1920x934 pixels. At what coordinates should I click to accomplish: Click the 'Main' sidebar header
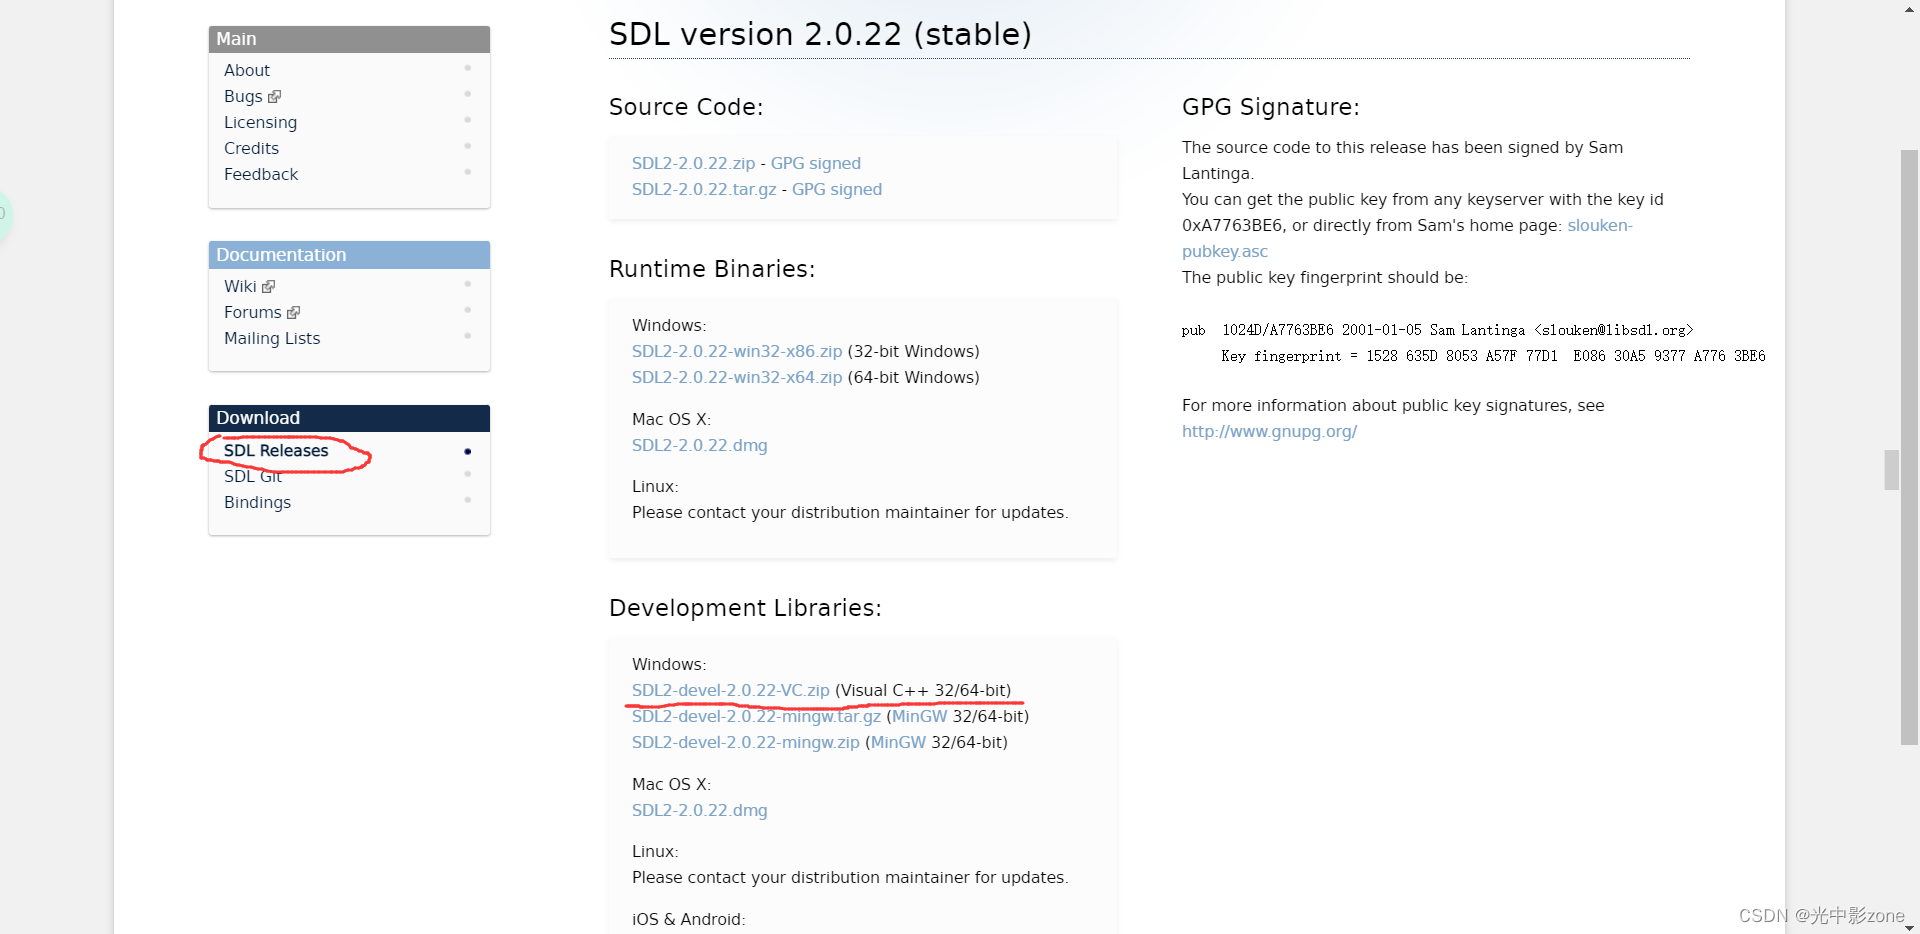coord(349,39)
